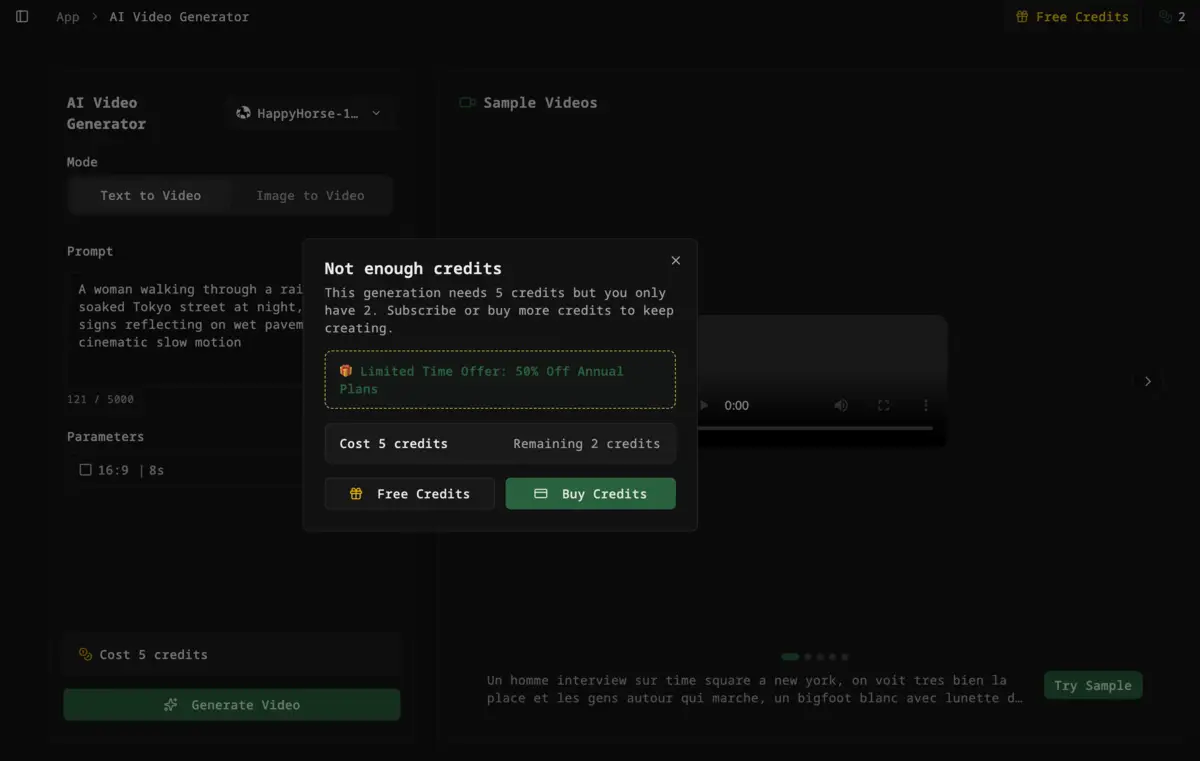
Task: Select the Text to Video mode
Action: pyautogui.click(x=150, y=195)
